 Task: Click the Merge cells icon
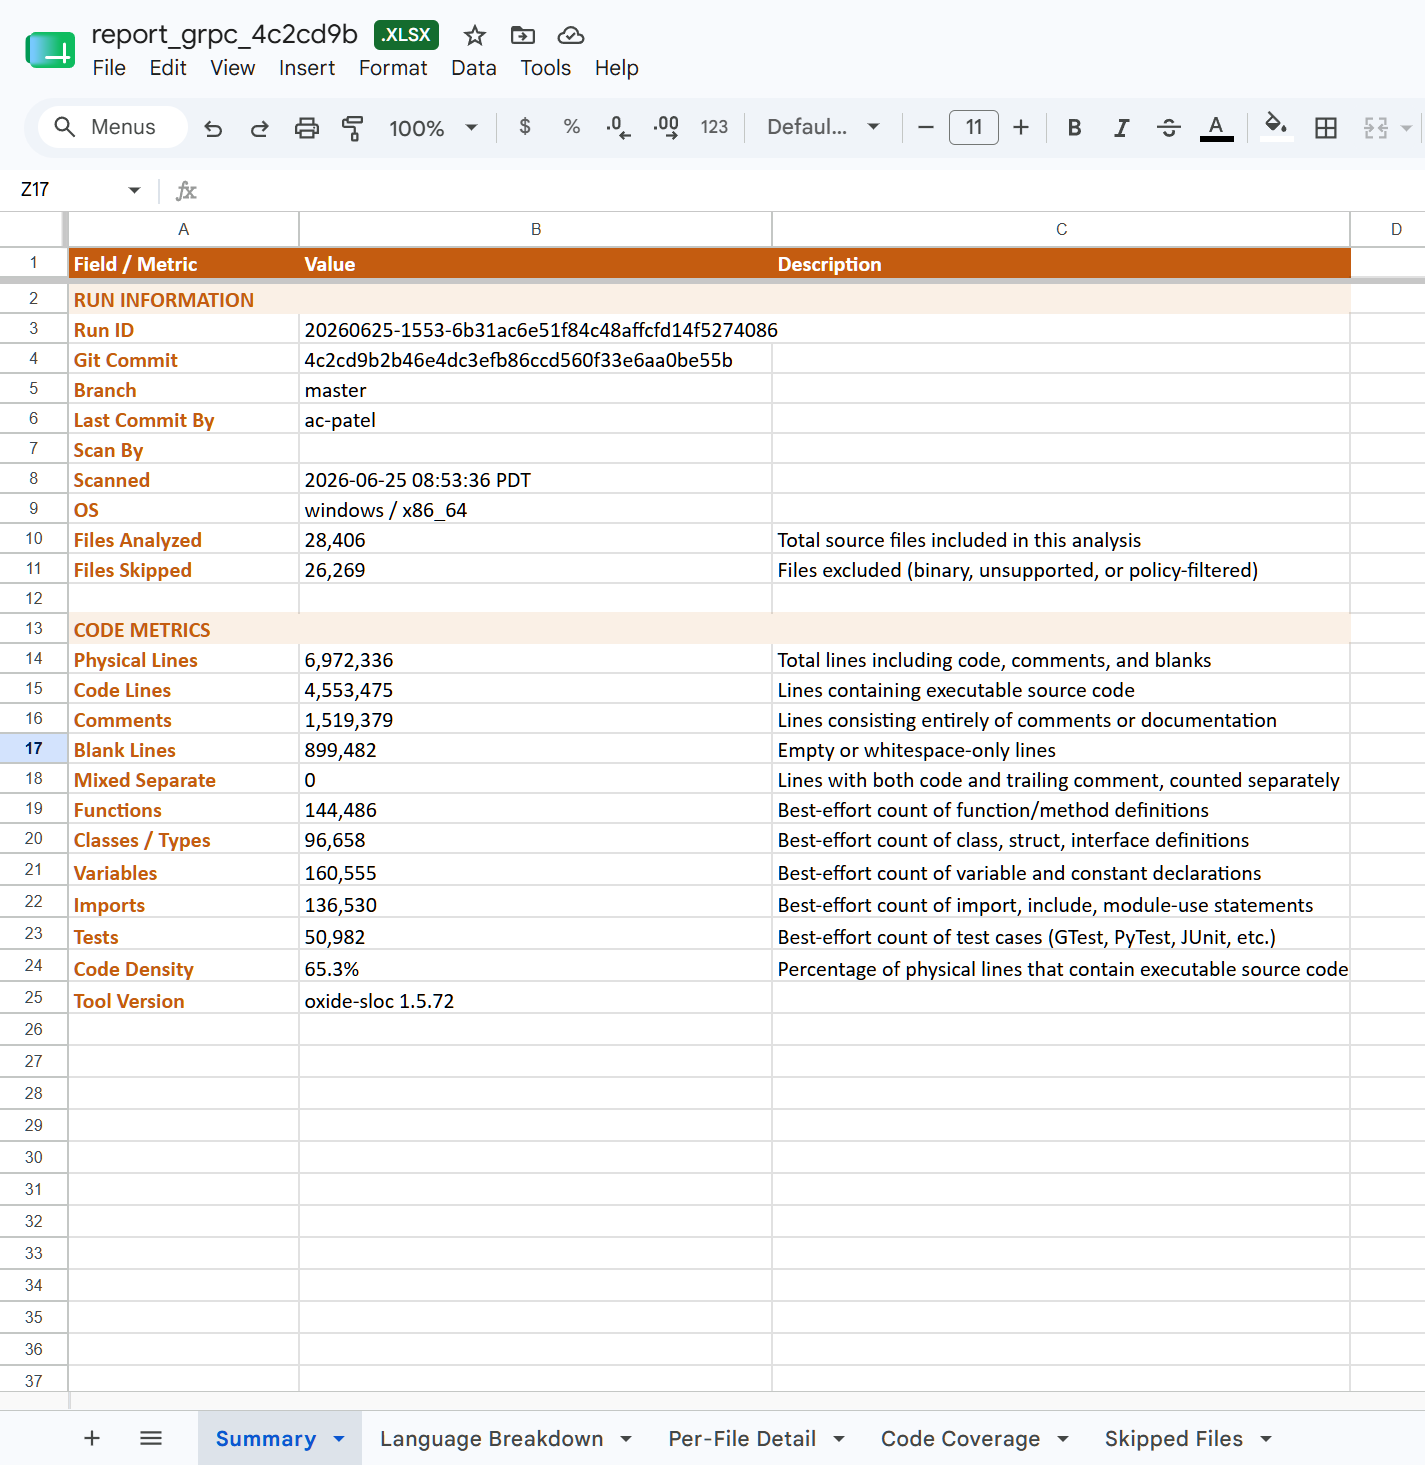[1376, 127]
